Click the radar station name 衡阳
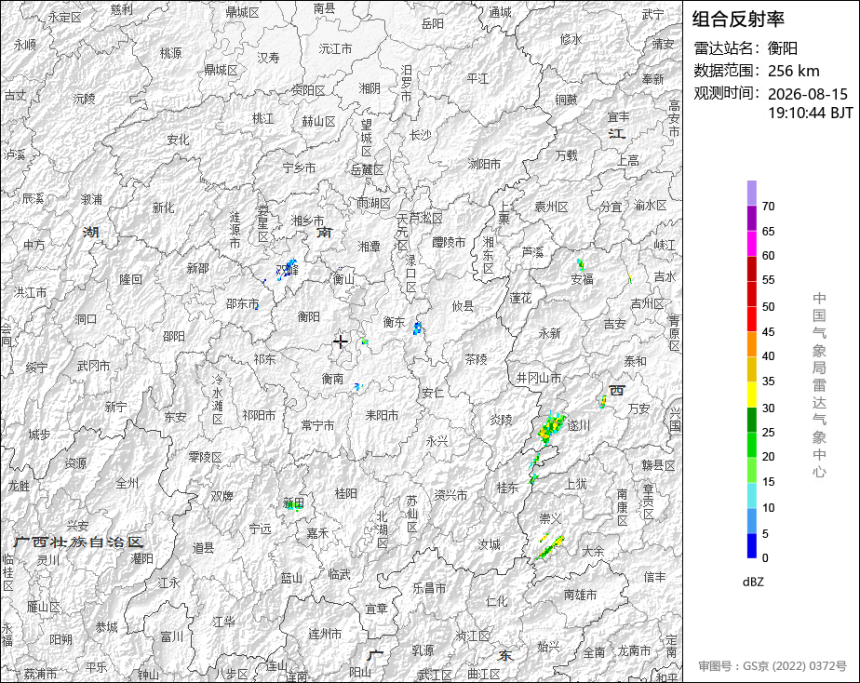Viewport: 860px width, 683px height. tap(782, 48)
